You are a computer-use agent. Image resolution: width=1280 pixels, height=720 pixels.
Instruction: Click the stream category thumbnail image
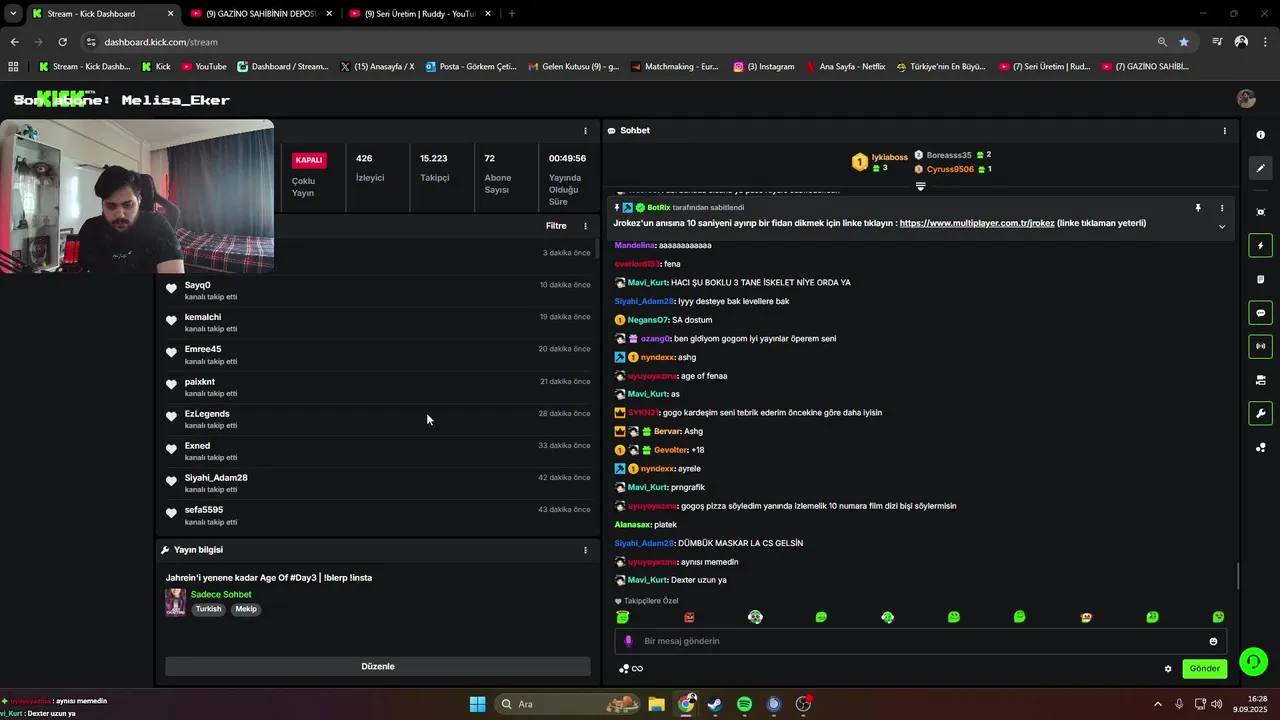[175, 602]
